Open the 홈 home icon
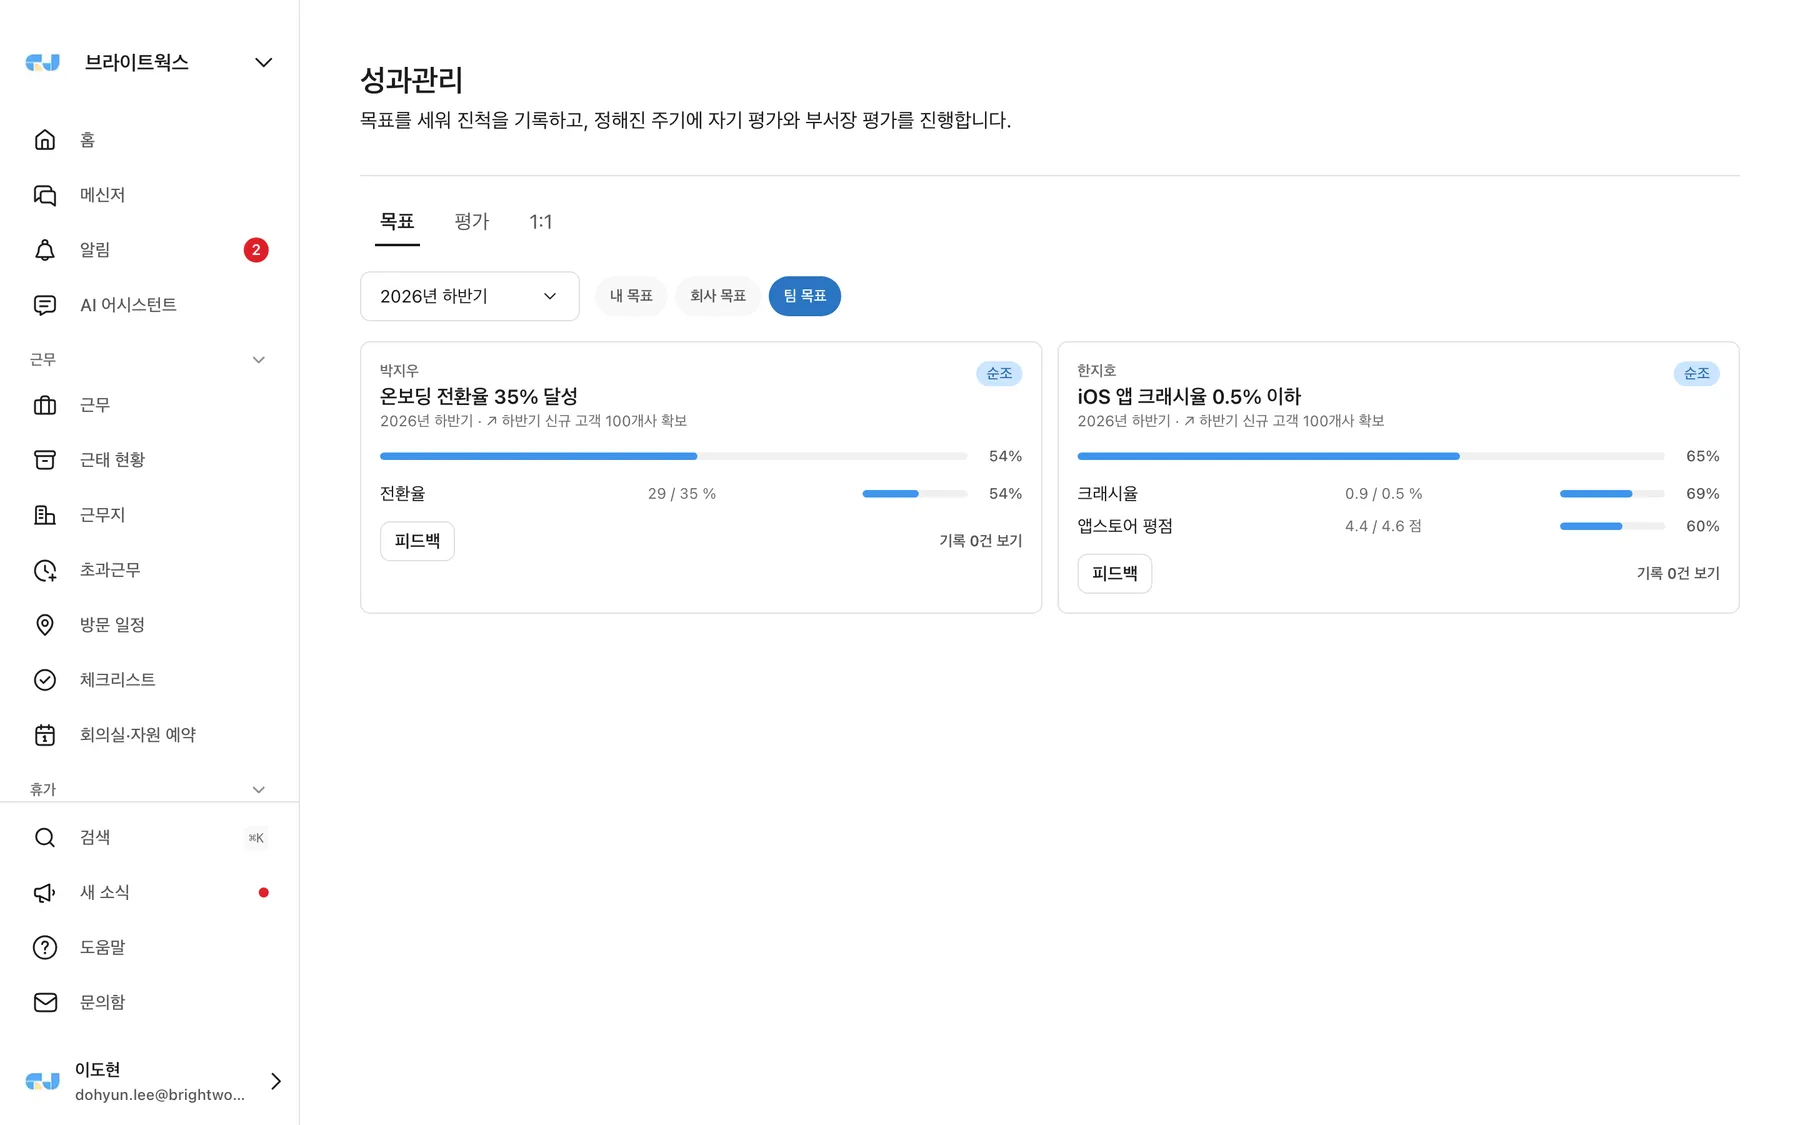This screenshot has width=1800, height=1125. click(45, 140)
